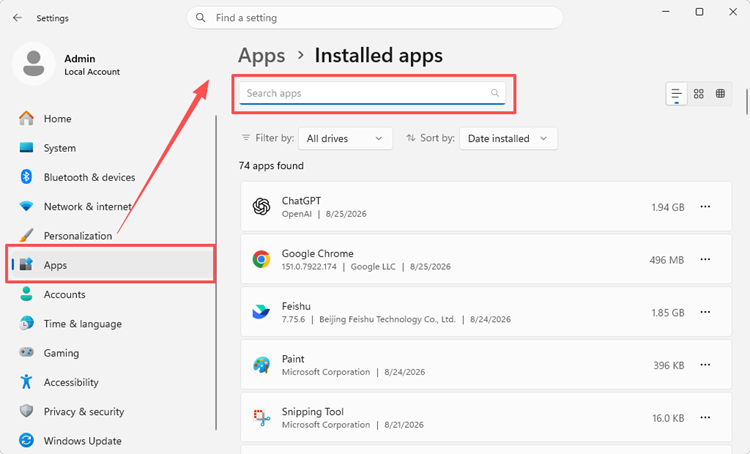This screenshot has width=750, height=454.
Task: Click the Google Chrome app icon
Action: [x=261, y=259]
